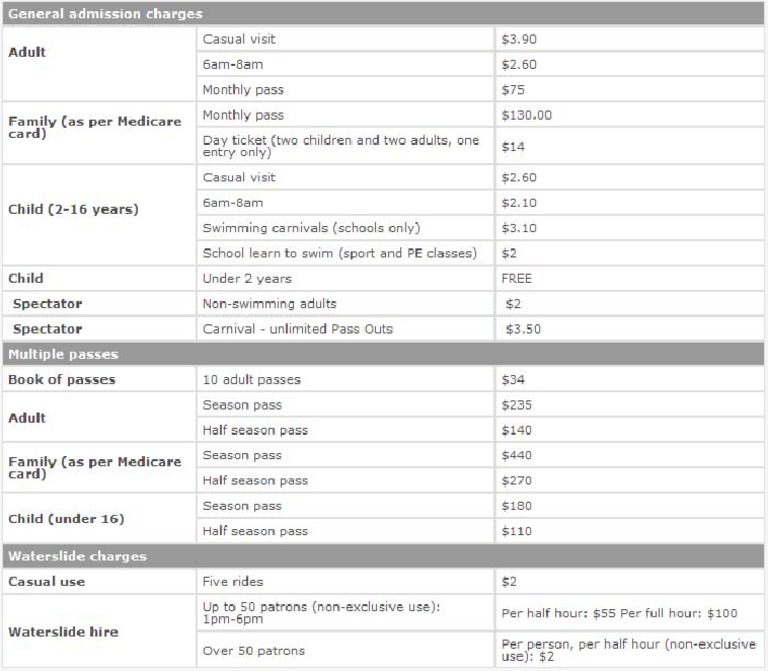
Task: Select the Over 50 patrons cell
Action: click(253, 651)
